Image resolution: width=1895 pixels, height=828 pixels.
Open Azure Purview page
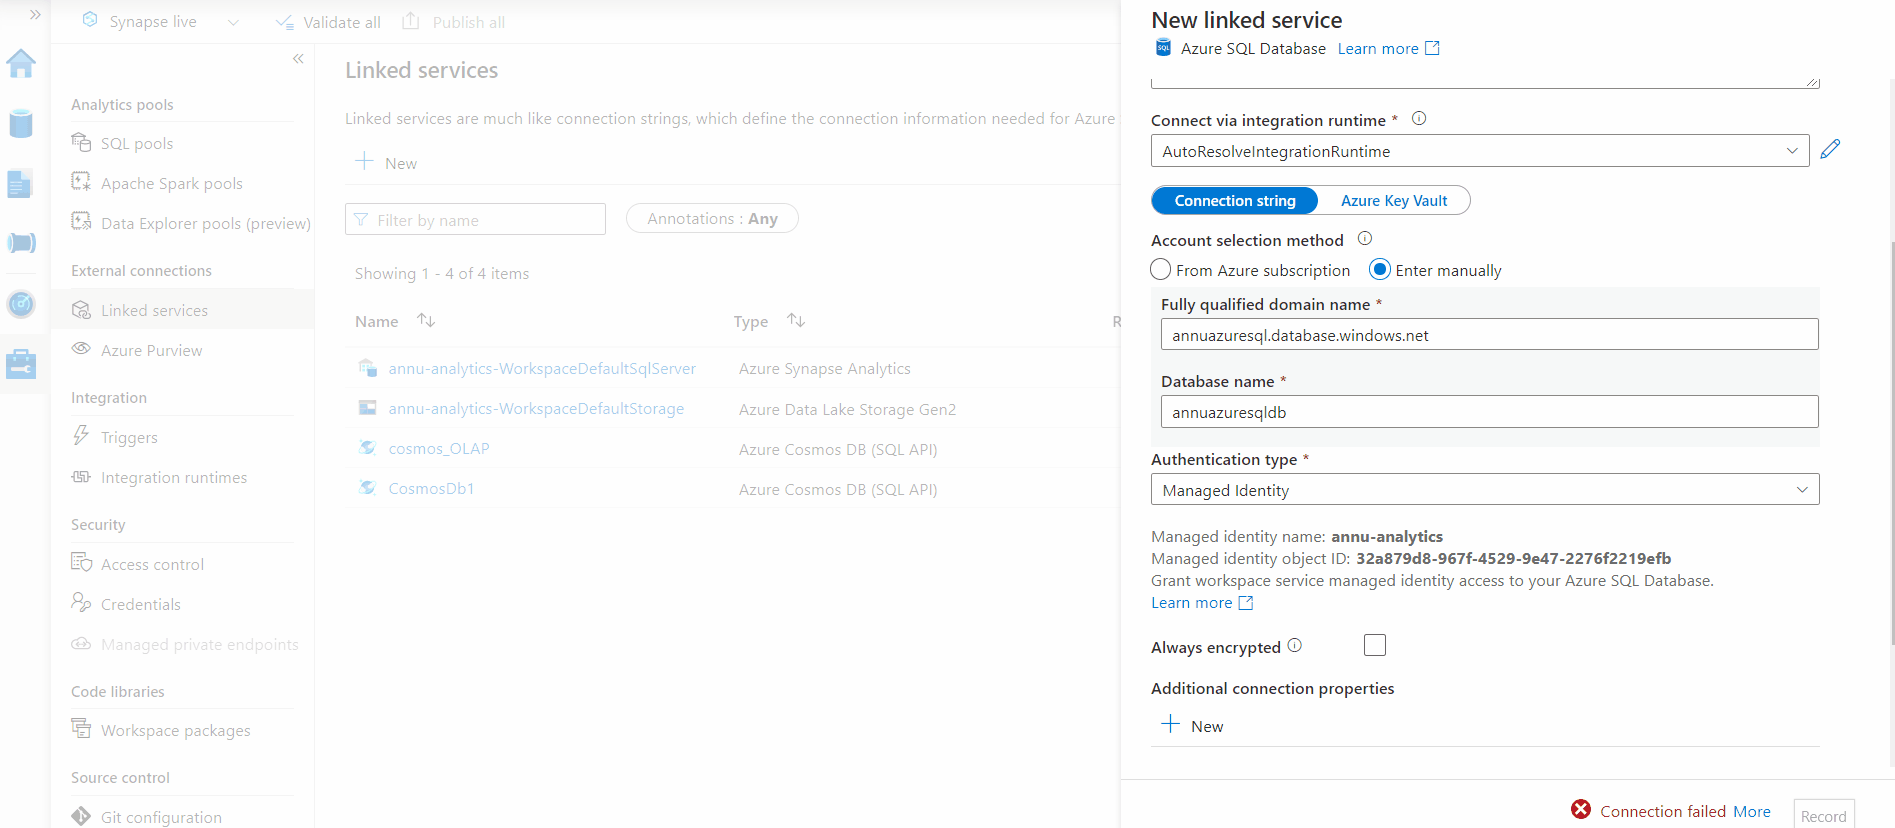[152, 351]
